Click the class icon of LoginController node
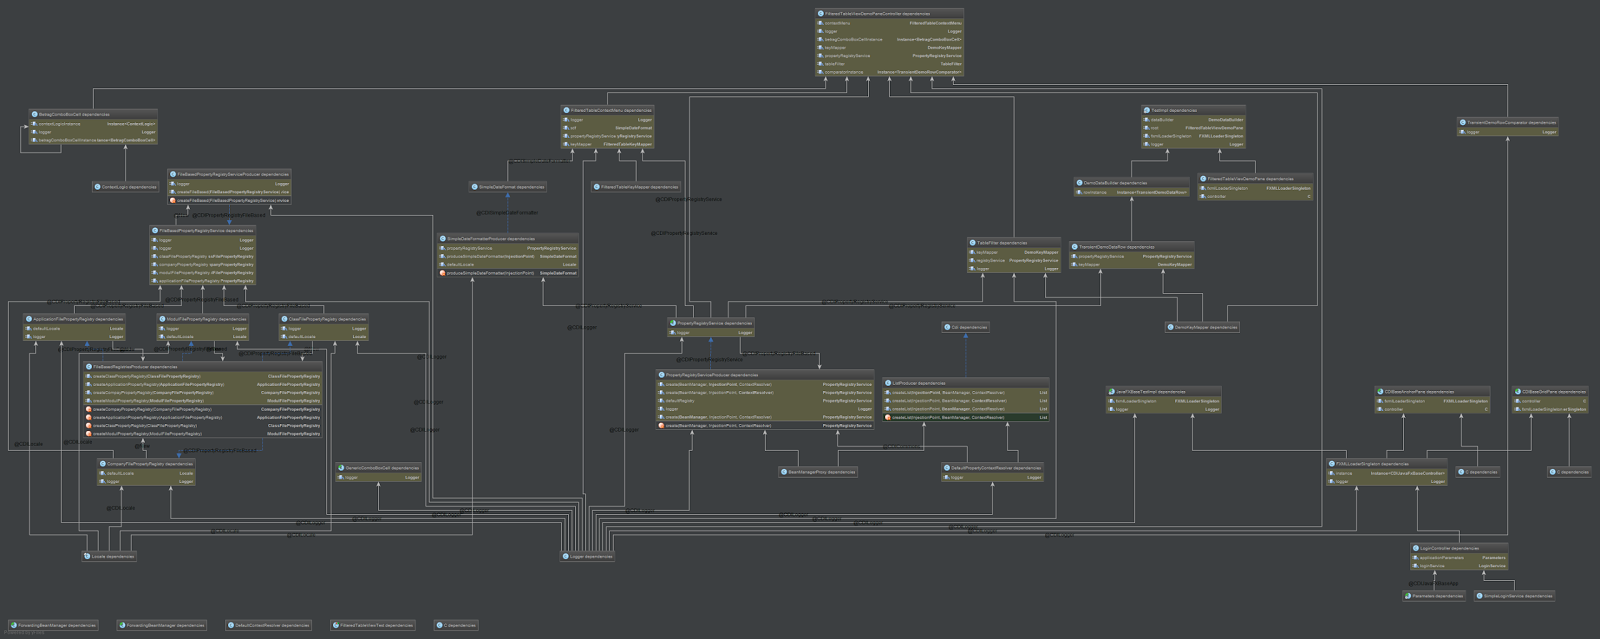 [1415, 548]
